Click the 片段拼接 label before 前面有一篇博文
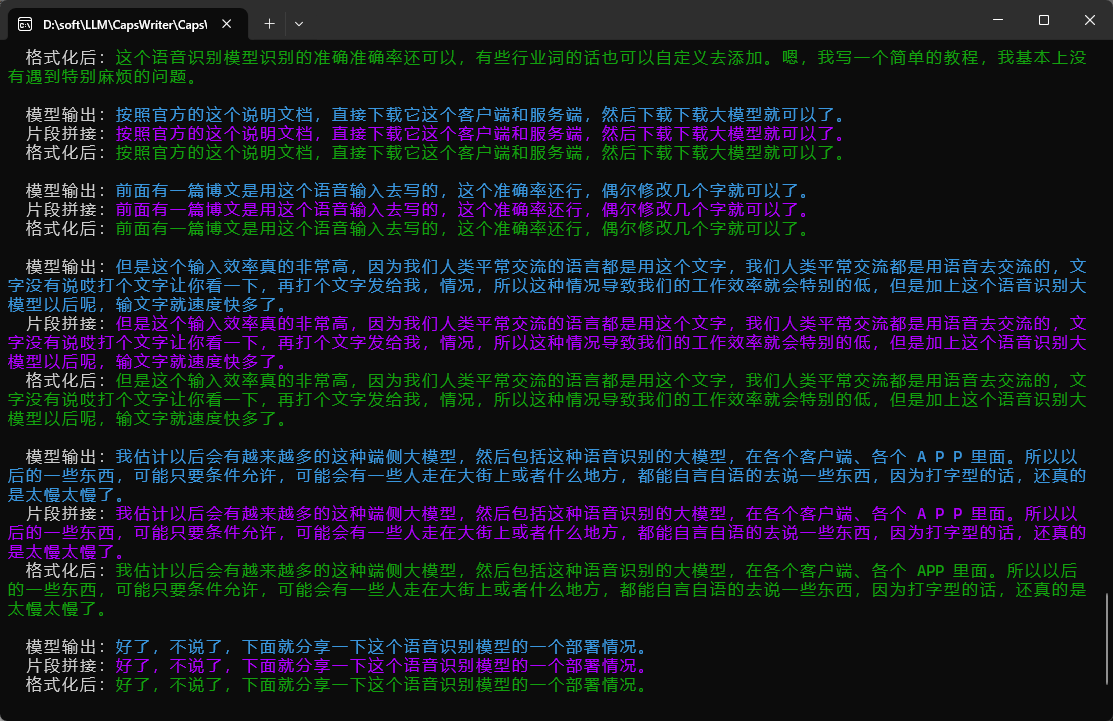Image resolution: width=1113 pixels, height=721 pixels. [61, 210]
